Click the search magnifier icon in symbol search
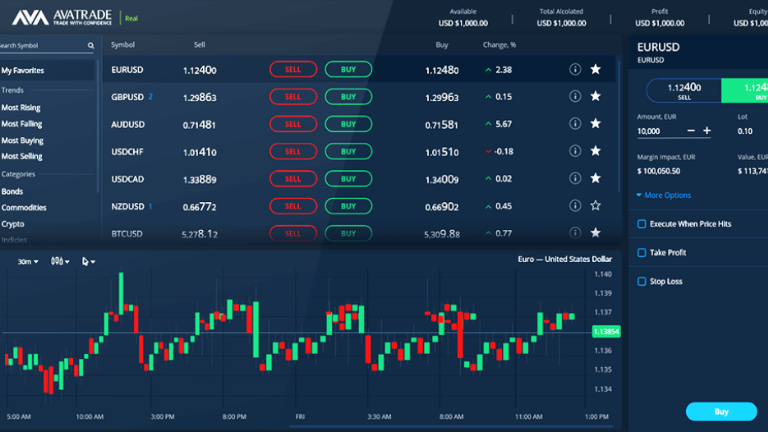This screenshot has height=432, width=768. coord(91,45)
